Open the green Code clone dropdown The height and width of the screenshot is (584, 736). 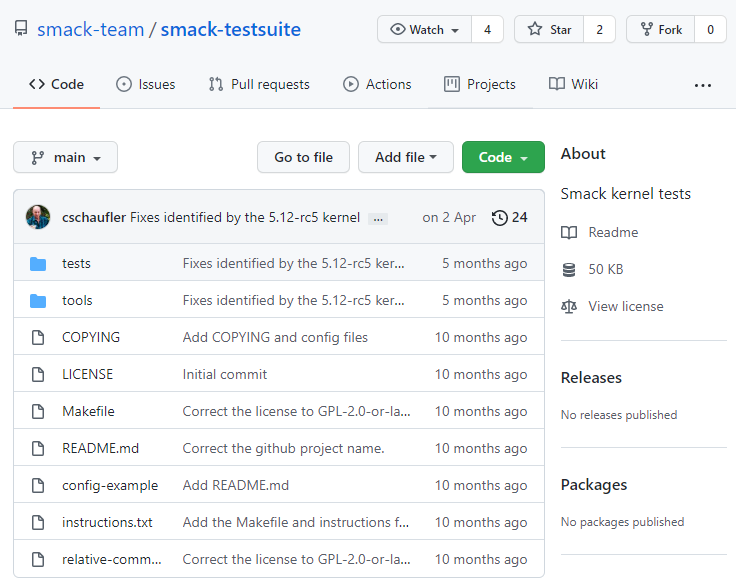point(503,157)
